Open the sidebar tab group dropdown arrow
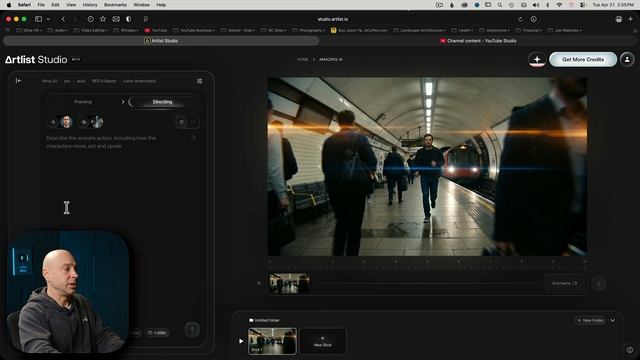This screenshot has width=640, height=360. (48, 19)
